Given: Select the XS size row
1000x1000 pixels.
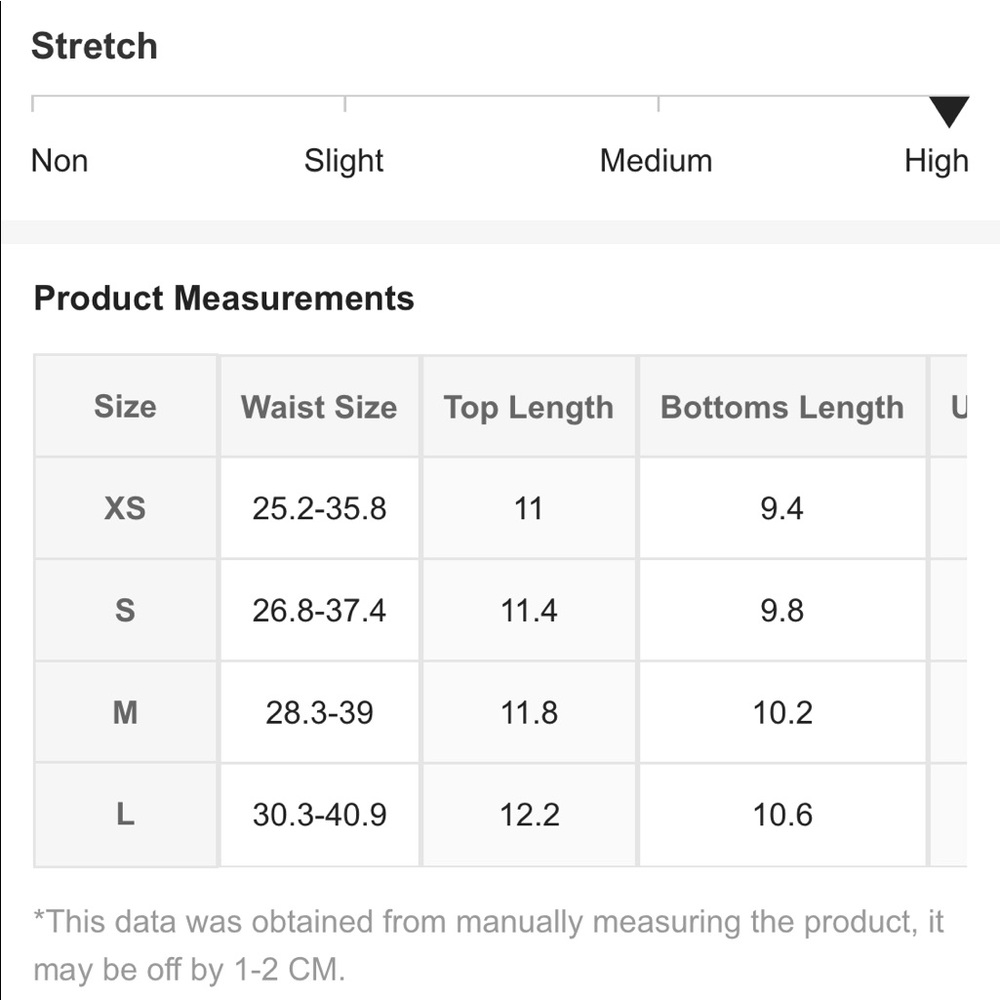Looking at the screenshot, I should coord(501,508).
